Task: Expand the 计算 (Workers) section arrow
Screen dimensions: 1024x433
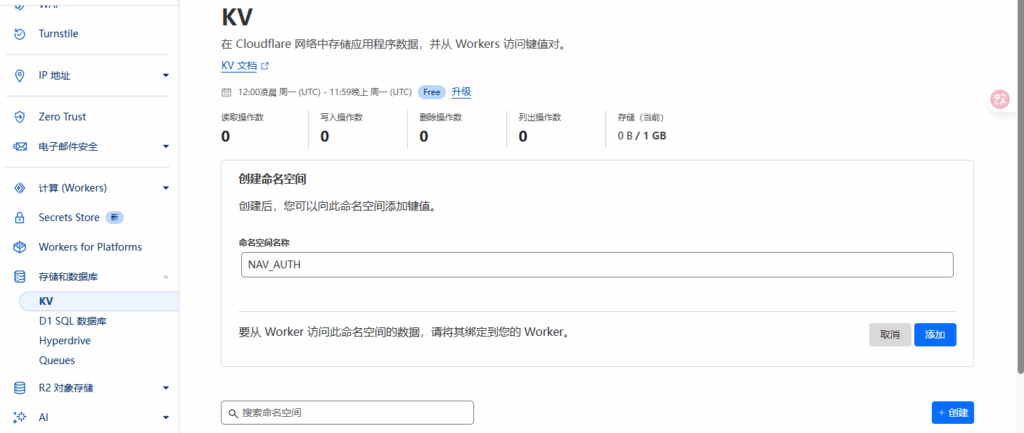Action: pos(166,188)
